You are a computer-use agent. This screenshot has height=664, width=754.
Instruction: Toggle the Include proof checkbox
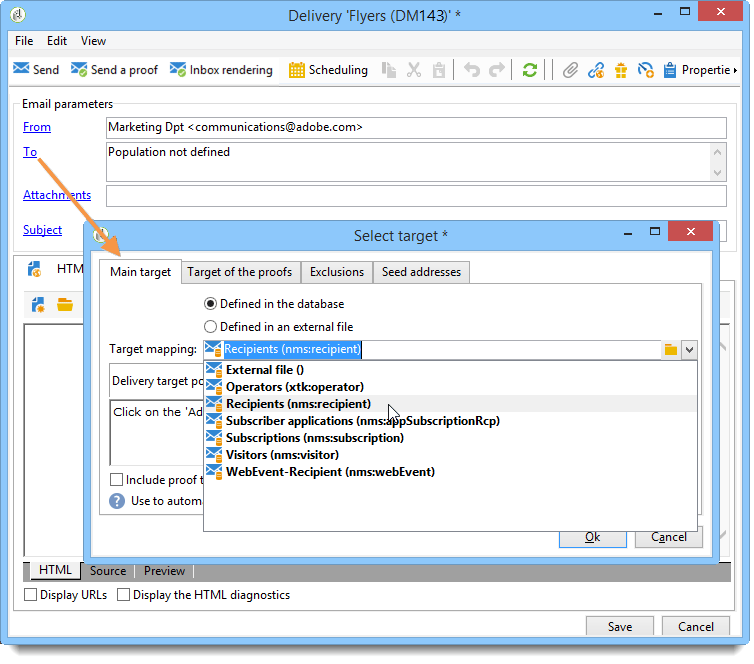coord(116,480)
